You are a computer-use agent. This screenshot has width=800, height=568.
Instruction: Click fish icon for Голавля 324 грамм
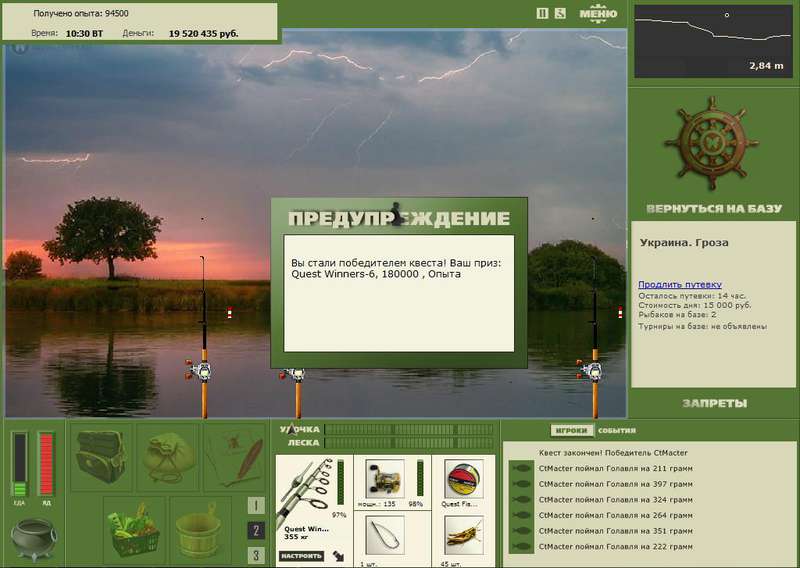[521, 500]
